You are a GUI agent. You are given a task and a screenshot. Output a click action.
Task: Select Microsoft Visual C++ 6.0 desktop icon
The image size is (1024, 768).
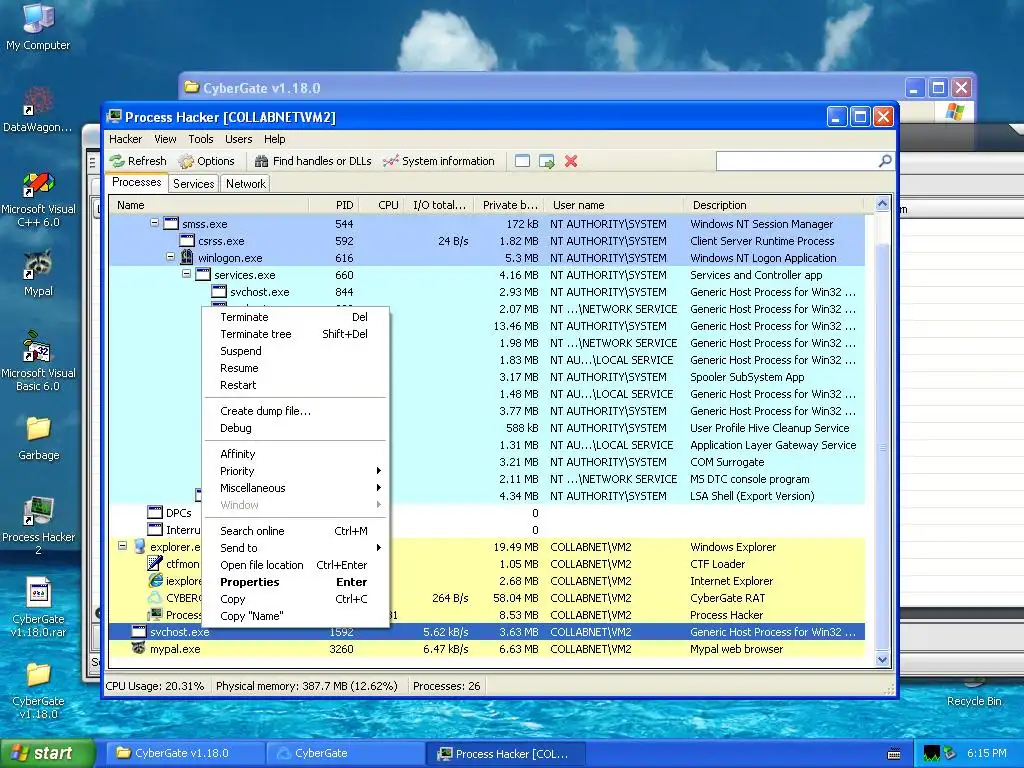pos(38,199)
